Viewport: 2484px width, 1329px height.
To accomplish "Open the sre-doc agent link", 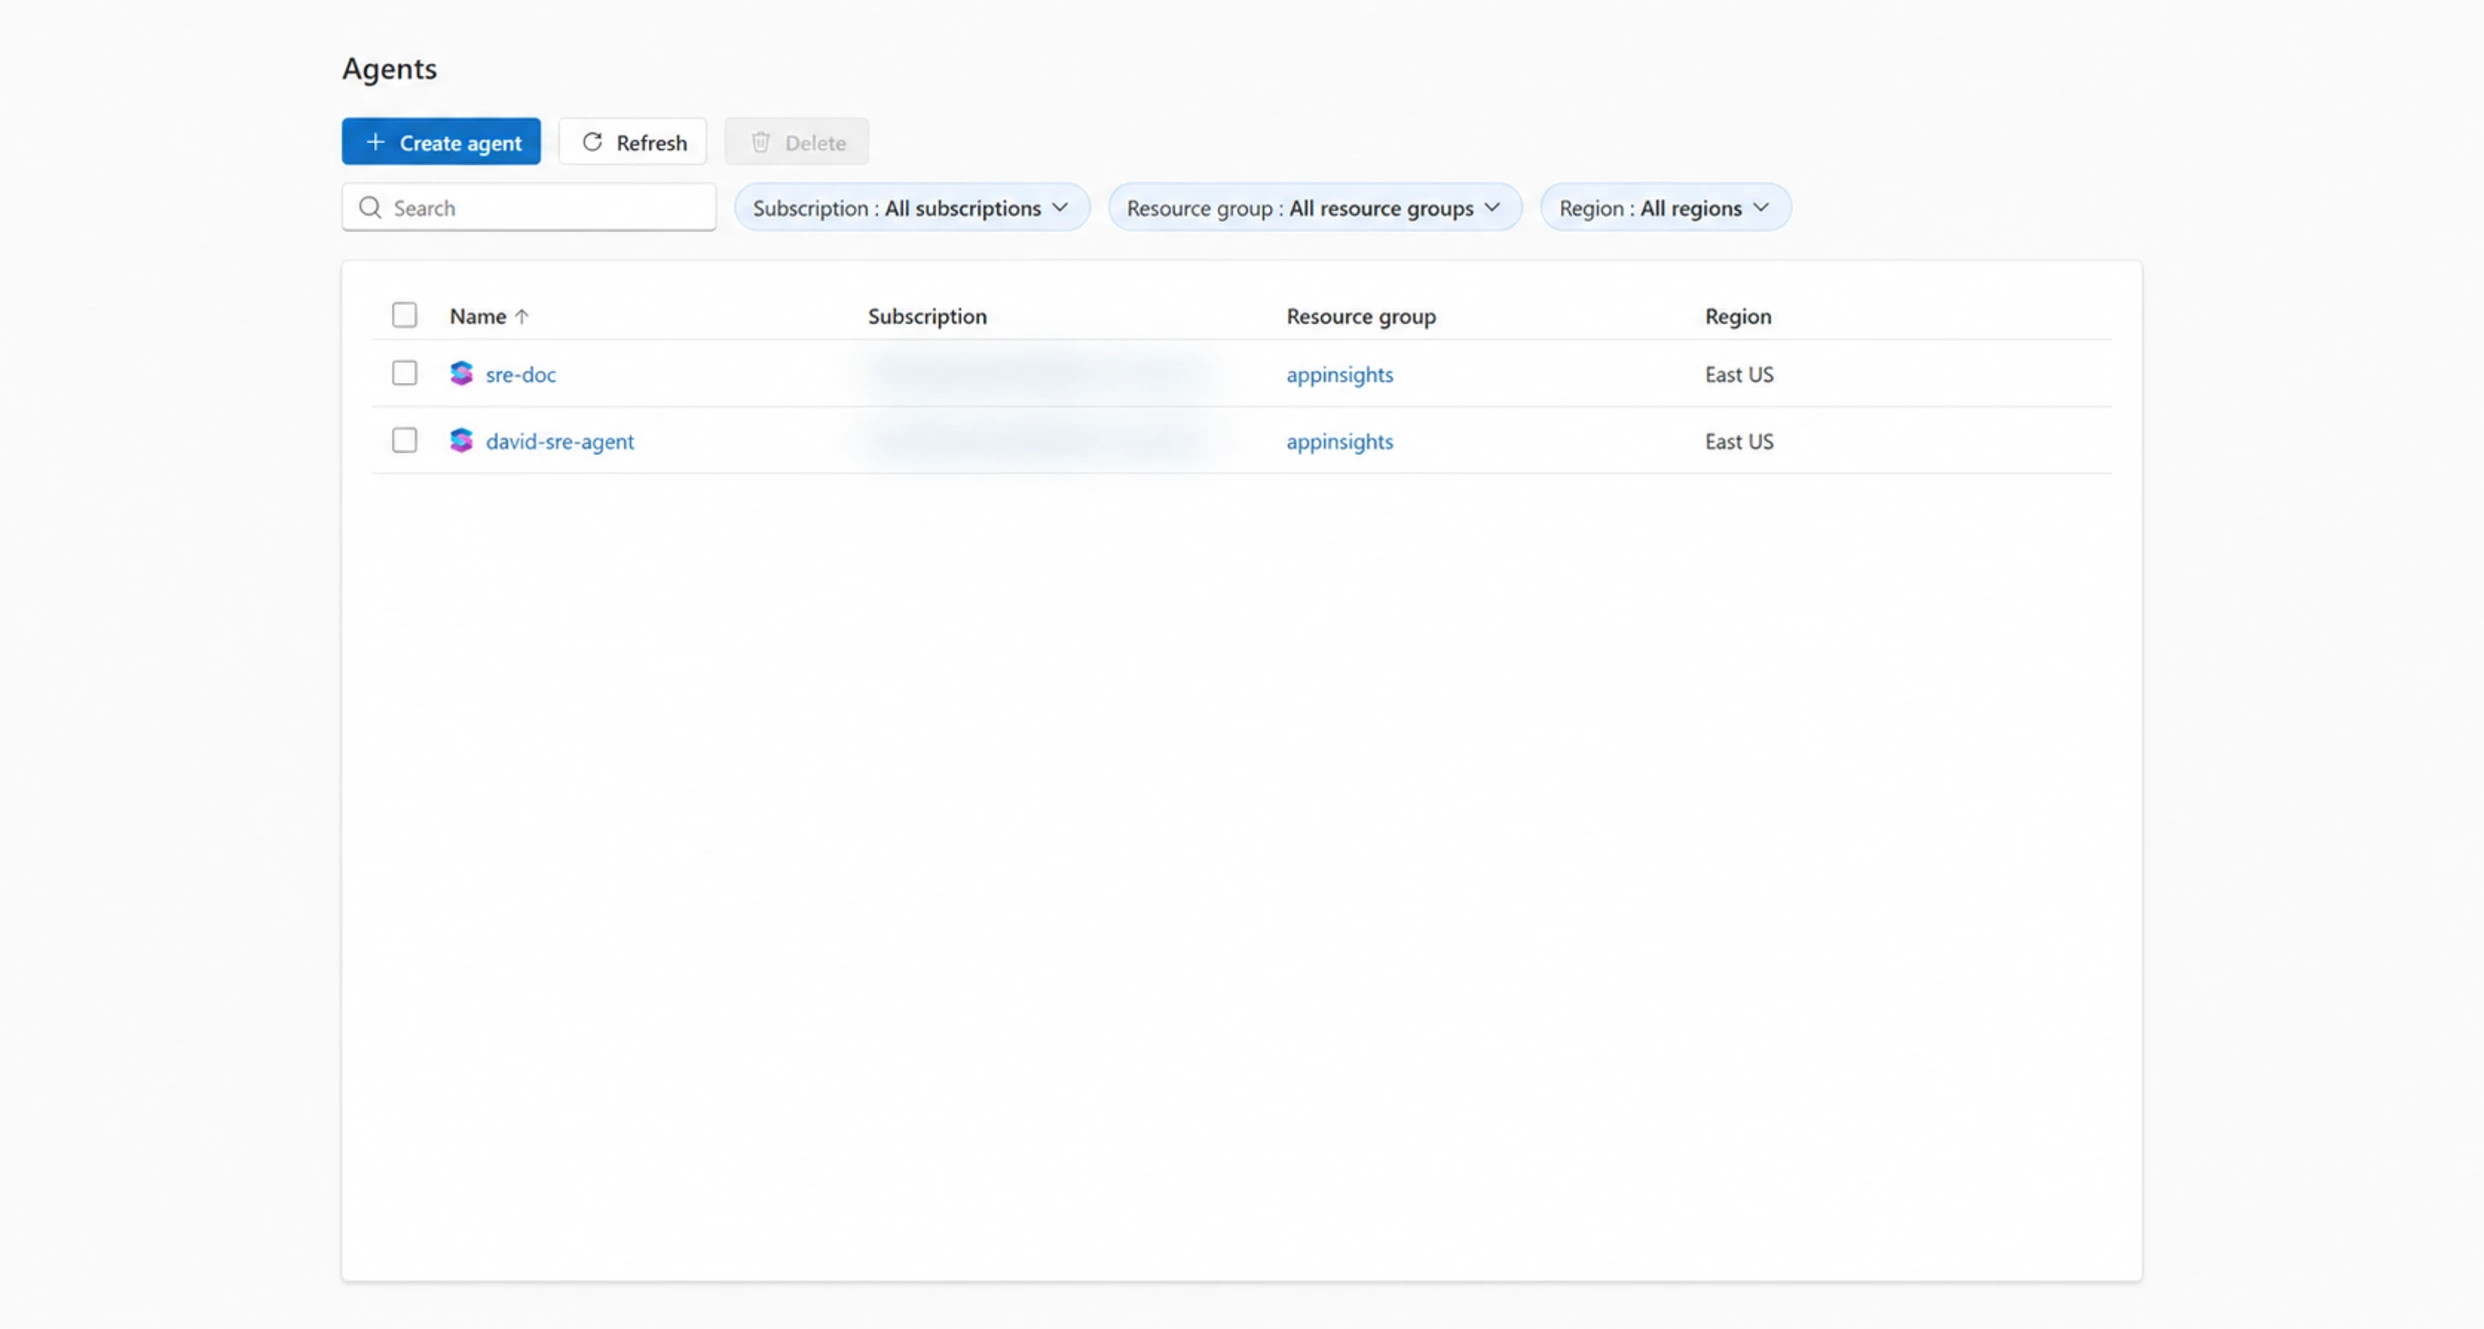I will click(x=521, y=374).
